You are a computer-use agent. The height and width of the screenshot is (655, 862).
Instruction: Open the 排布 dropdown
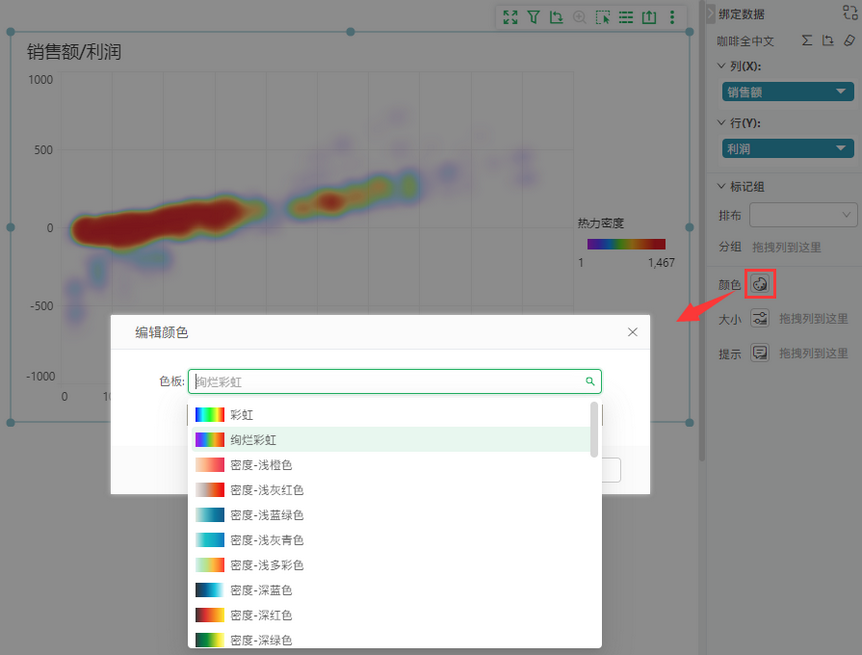[803, 214]
